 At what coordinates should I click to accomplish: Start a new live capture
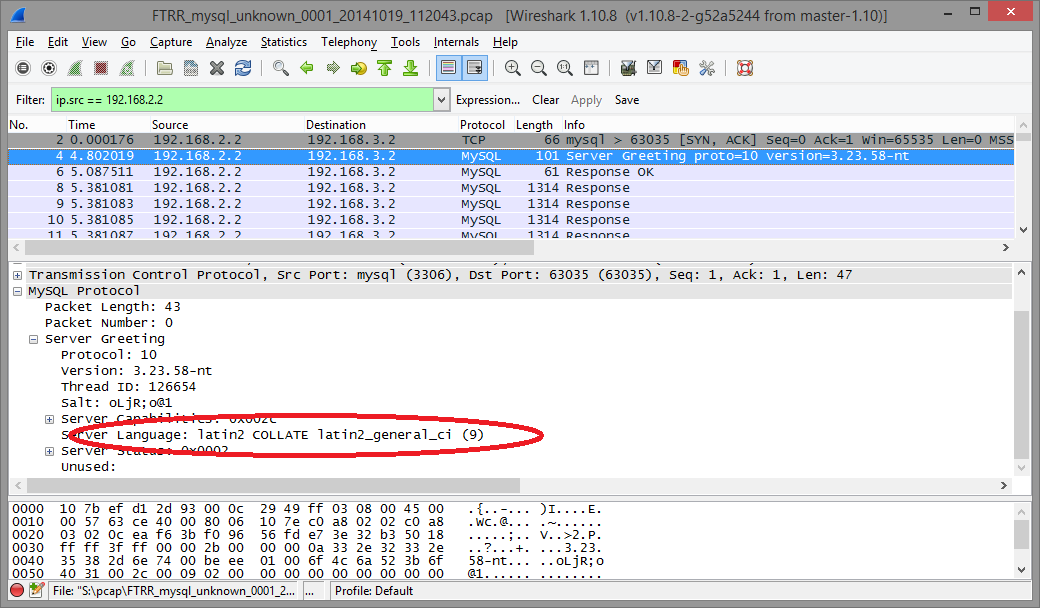tap(75, 68)
